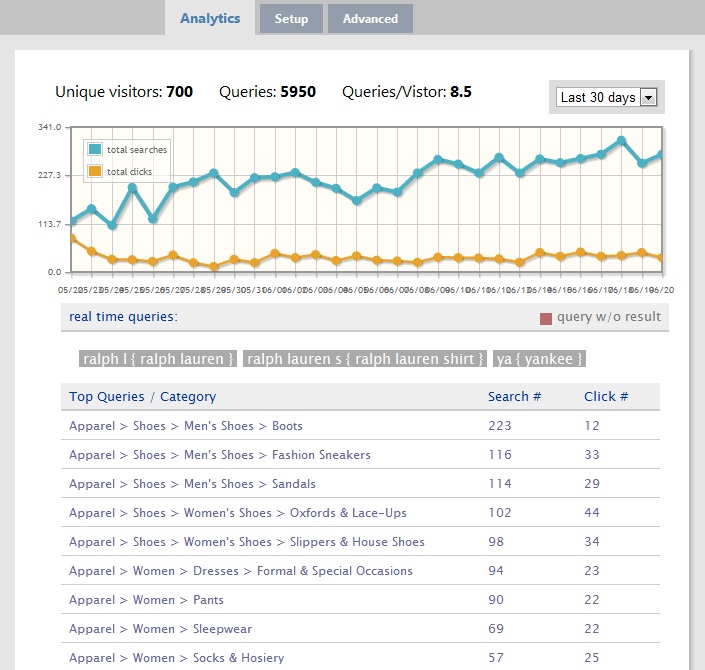Open the Men's Shoes > Fashion Sneakers row
705x670 pixels.
point(360,455)
